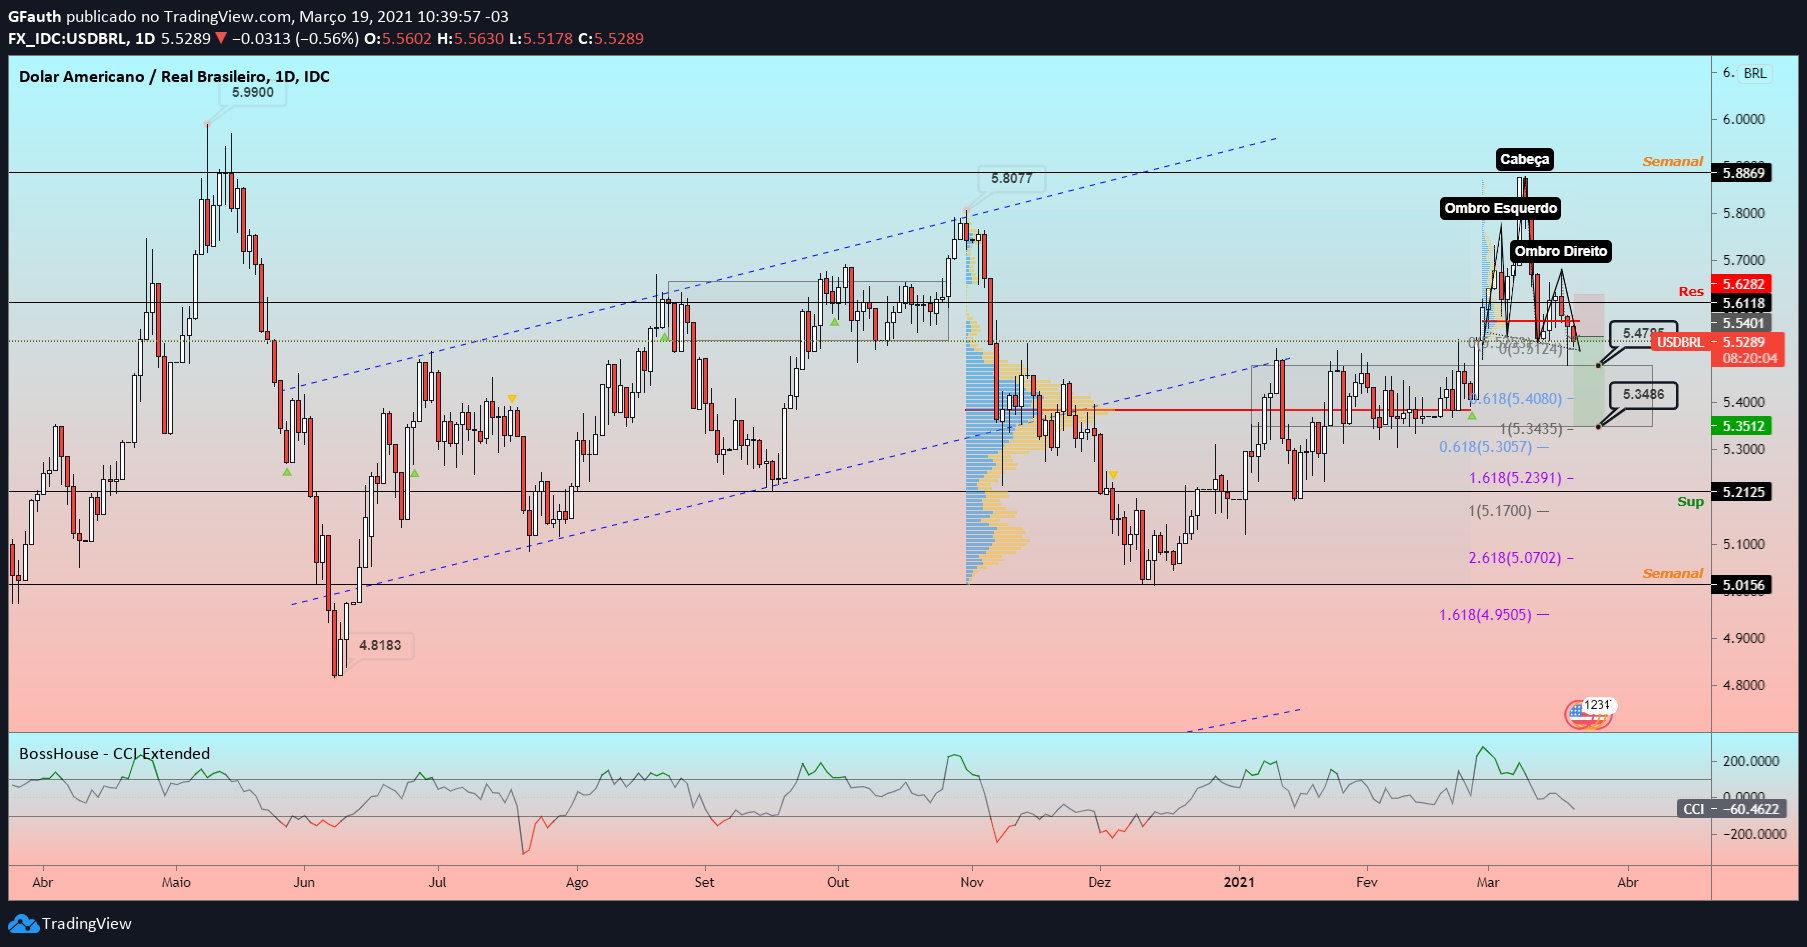Click Fibonacci level 1(5.3435)

click(1530, 429)
